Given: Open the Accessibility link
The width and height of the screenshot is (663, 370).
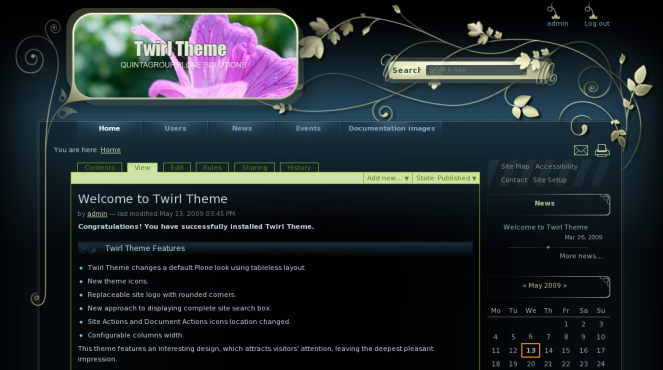Looking at the screenshot, I should (x=556, y=167).
